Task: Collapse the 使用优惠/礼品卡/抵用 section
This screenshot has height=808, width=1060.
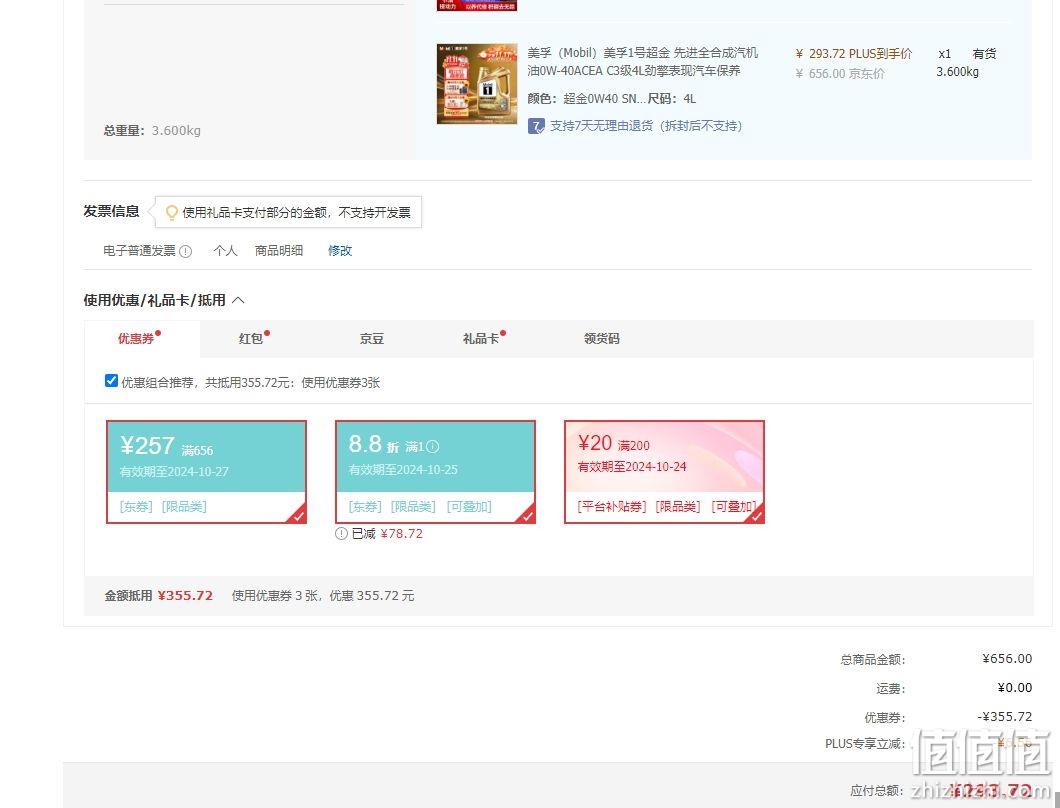Action: coord(238,300)
